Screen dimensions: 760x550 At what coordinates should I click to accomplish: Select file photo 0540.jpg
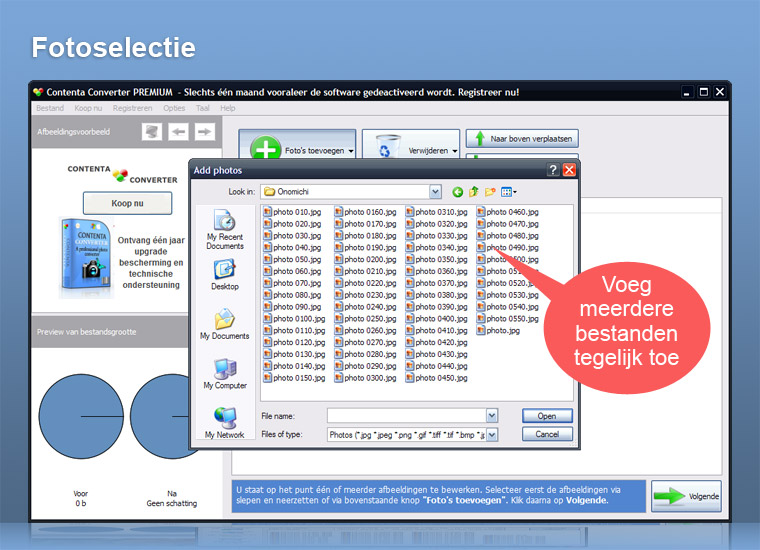[x=507, y=307]
